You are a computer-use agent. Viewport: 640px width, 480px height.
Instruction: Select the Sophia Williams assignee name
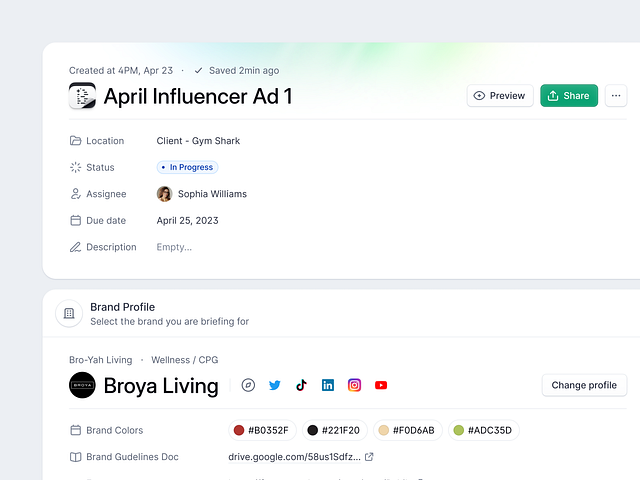(212, 194)
